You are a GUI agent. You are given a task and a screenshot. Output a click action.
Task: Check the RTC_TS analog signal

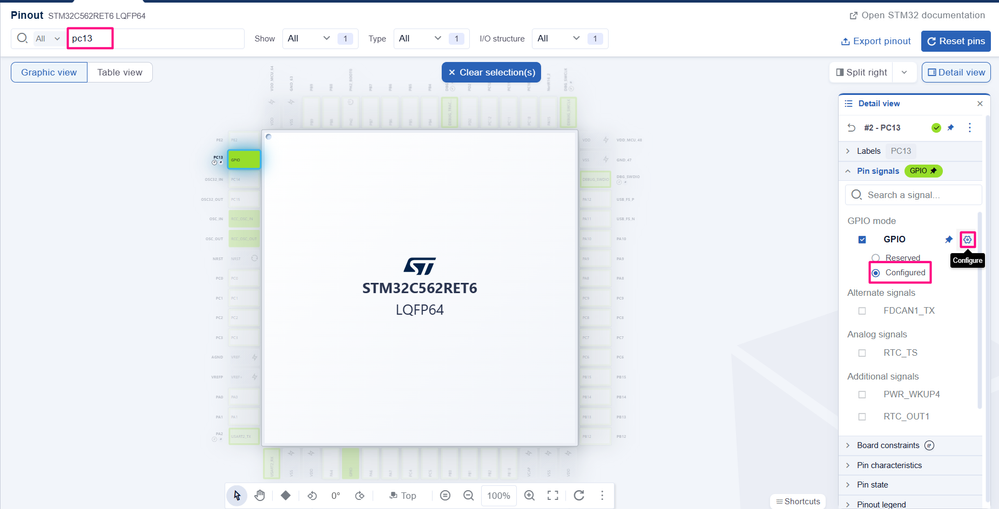point(862,352)
